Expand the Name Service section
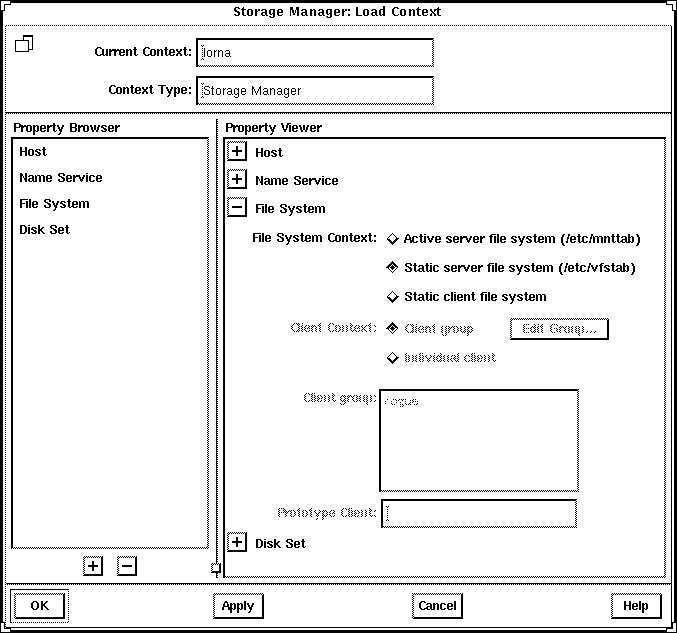 click(x=237, y=180)
